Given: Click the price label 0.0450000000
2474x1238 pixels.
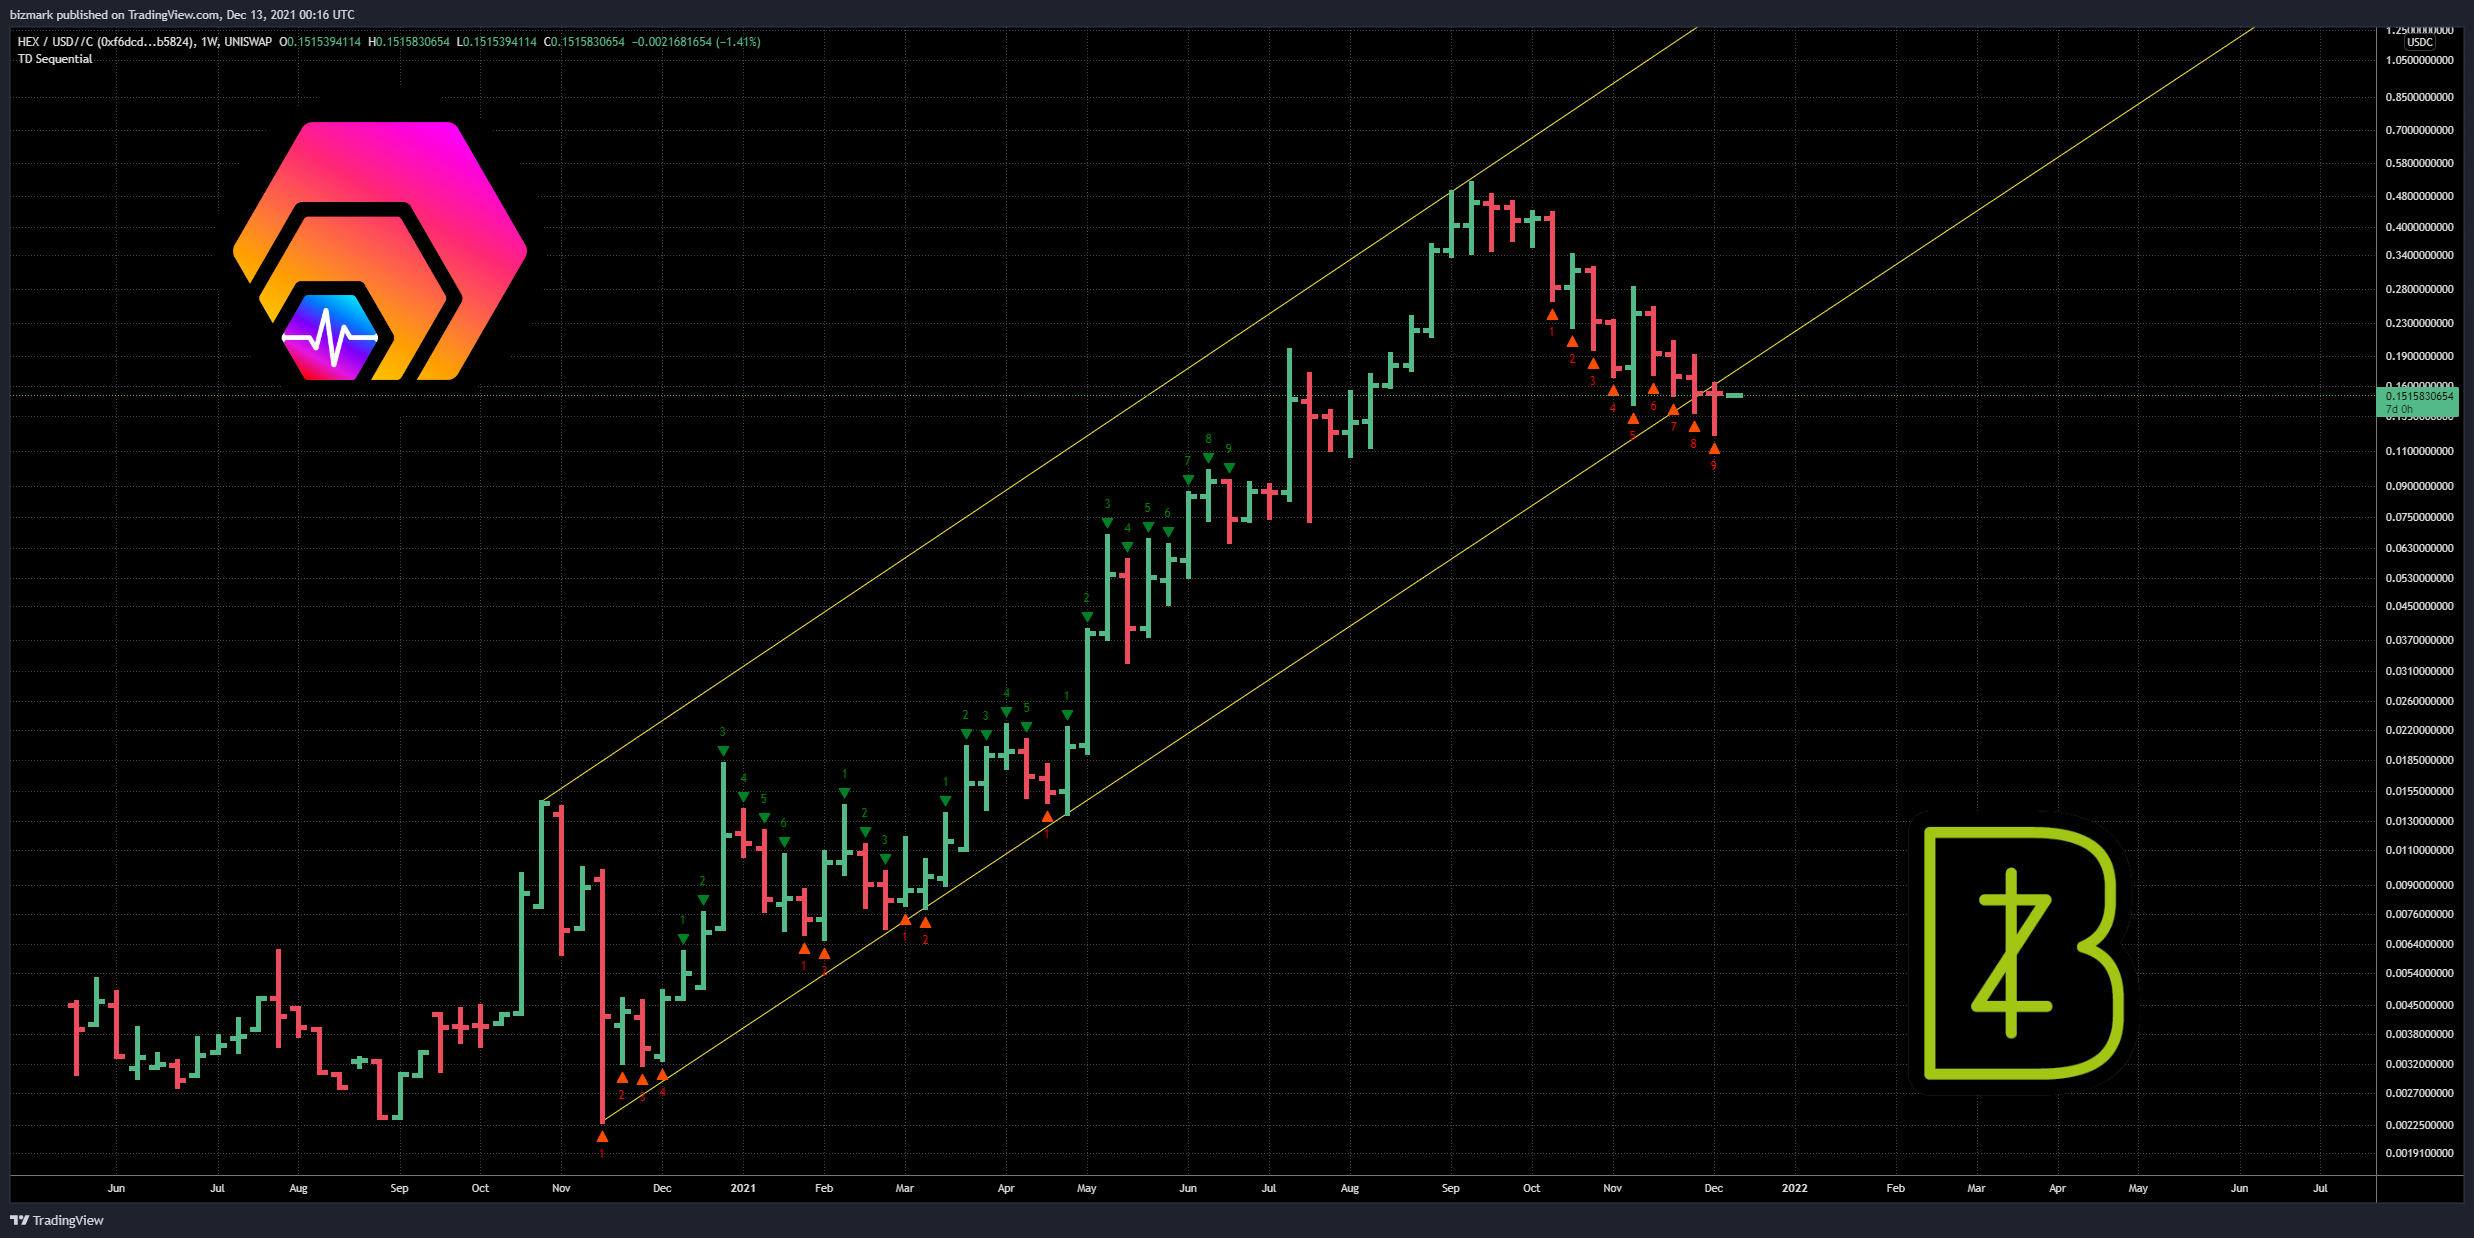Looking at the screenshot, I should (x=2419, y=607).
